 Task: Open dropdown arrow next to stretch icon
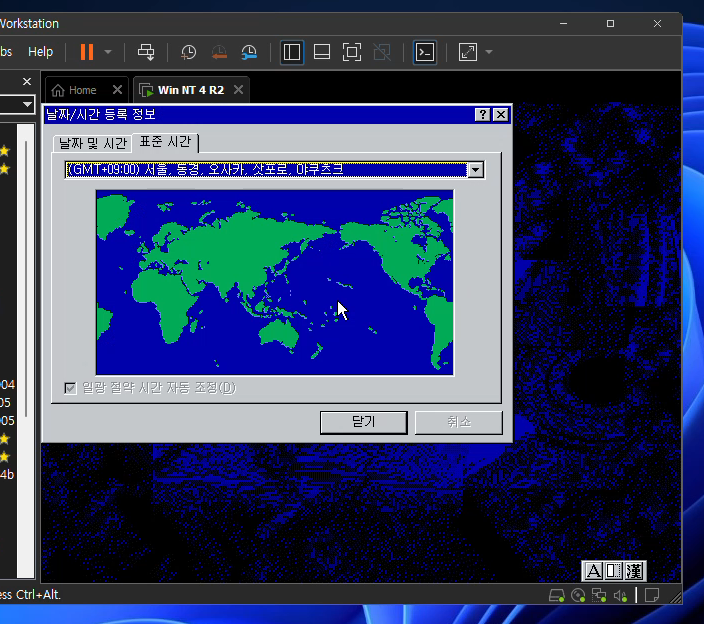coord(489,52)
